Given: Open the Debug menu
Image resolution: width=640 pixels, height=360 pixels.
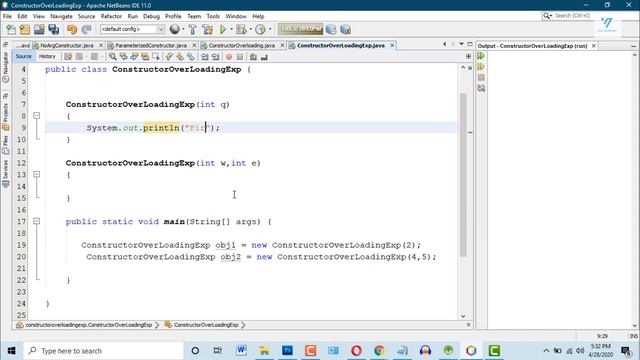Looking at the screenshot, I should 151,16.
